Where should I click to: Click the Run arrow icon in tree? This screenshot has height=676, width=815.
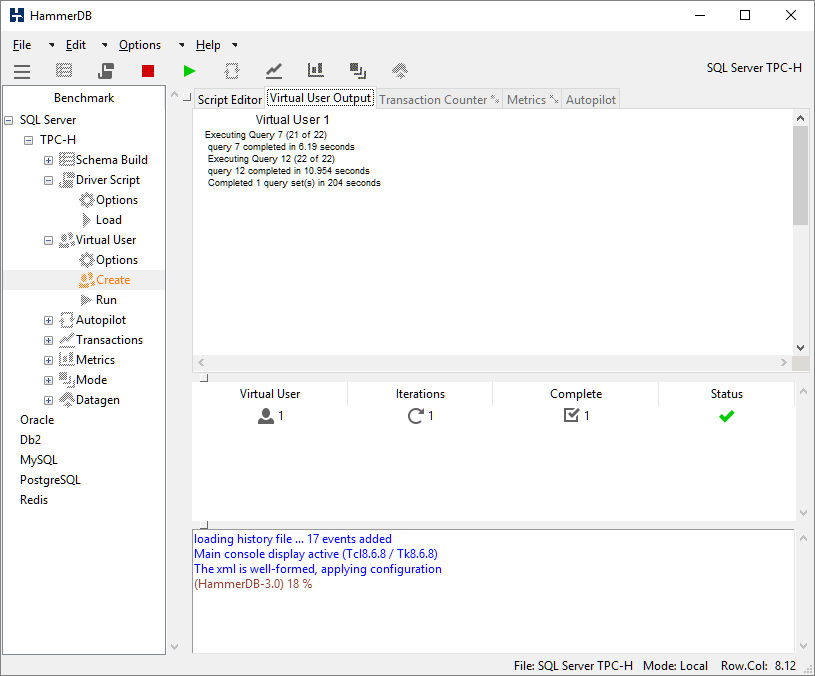(87, 300)
